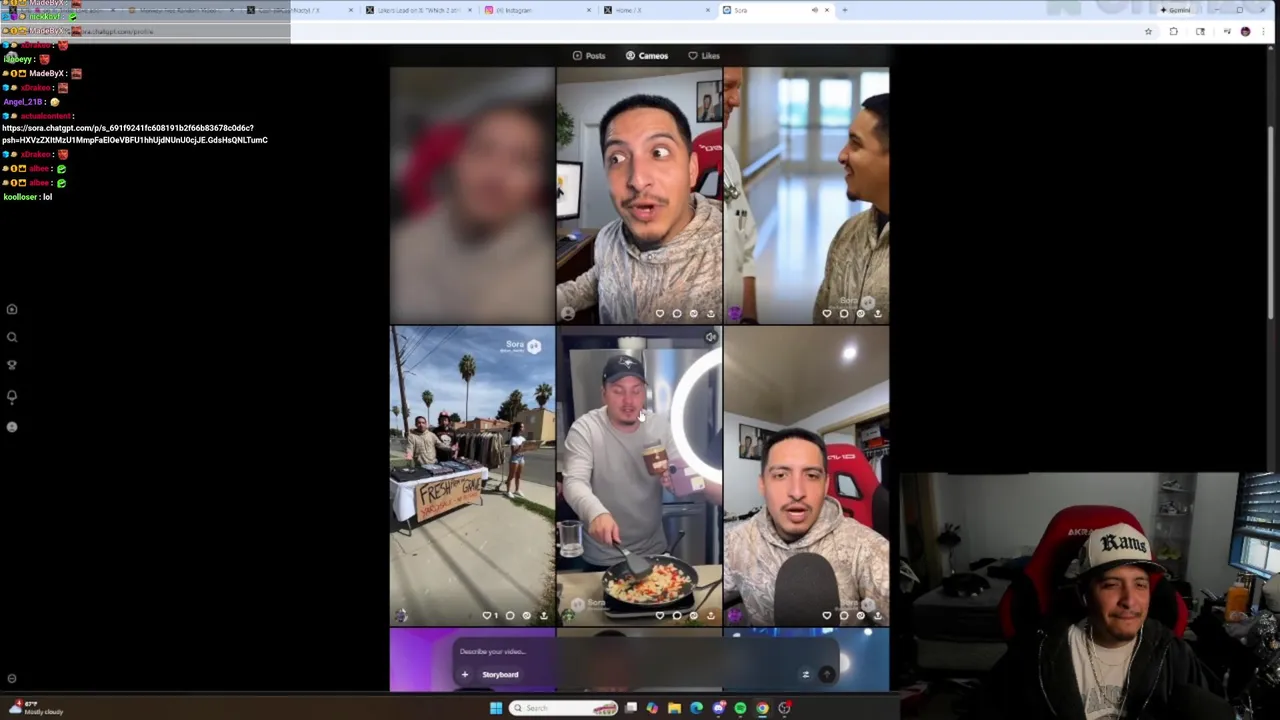
Task: Comment on the talking-man video in the top row
Action: [x=677, y=314]
